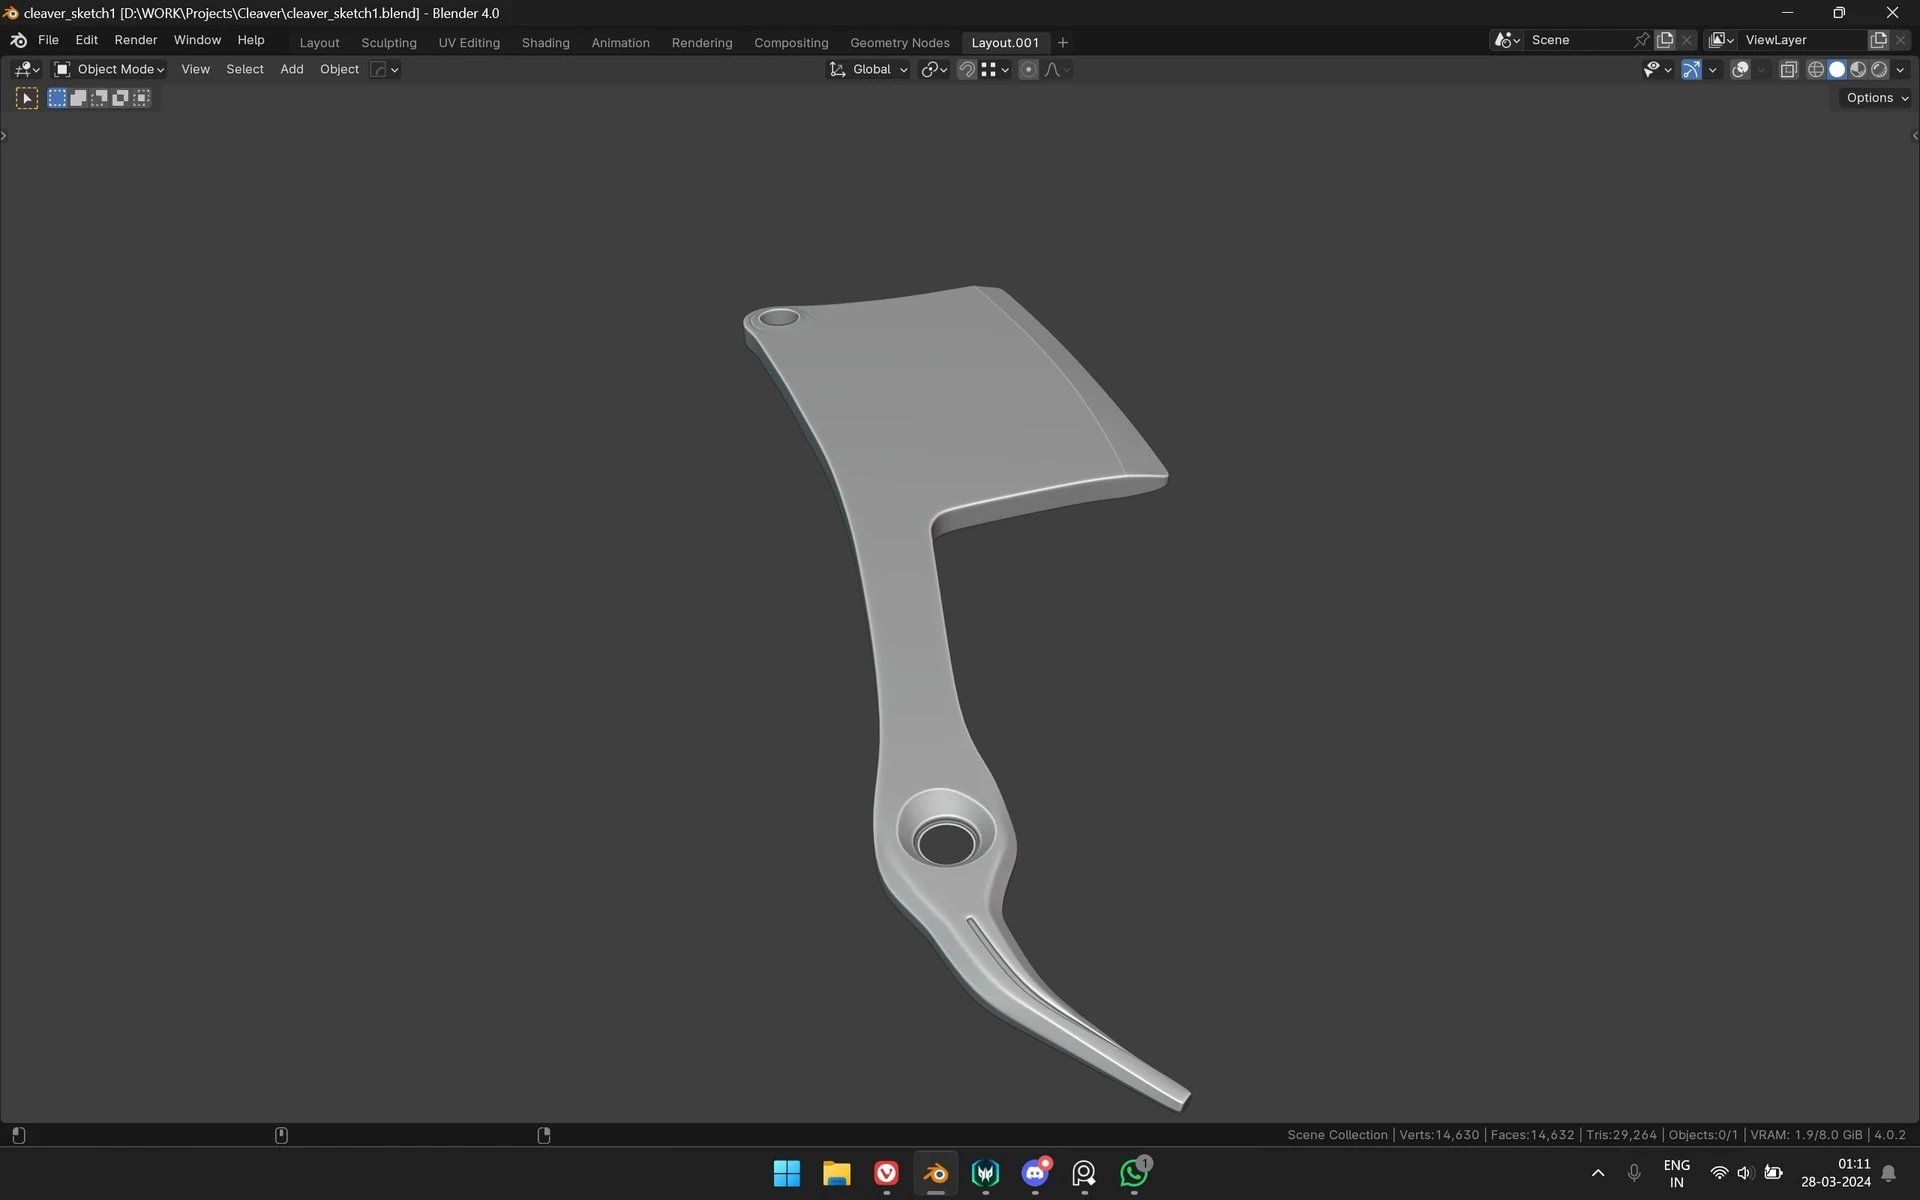Click the Add menu in viewport header
Viewport: 1920px width, 1200px height.
click(x=291, y=69)
